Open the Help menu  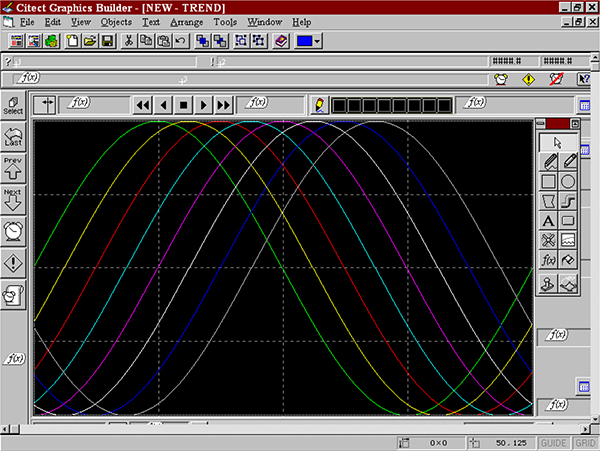pyautogui.click(x=302, y=22)
